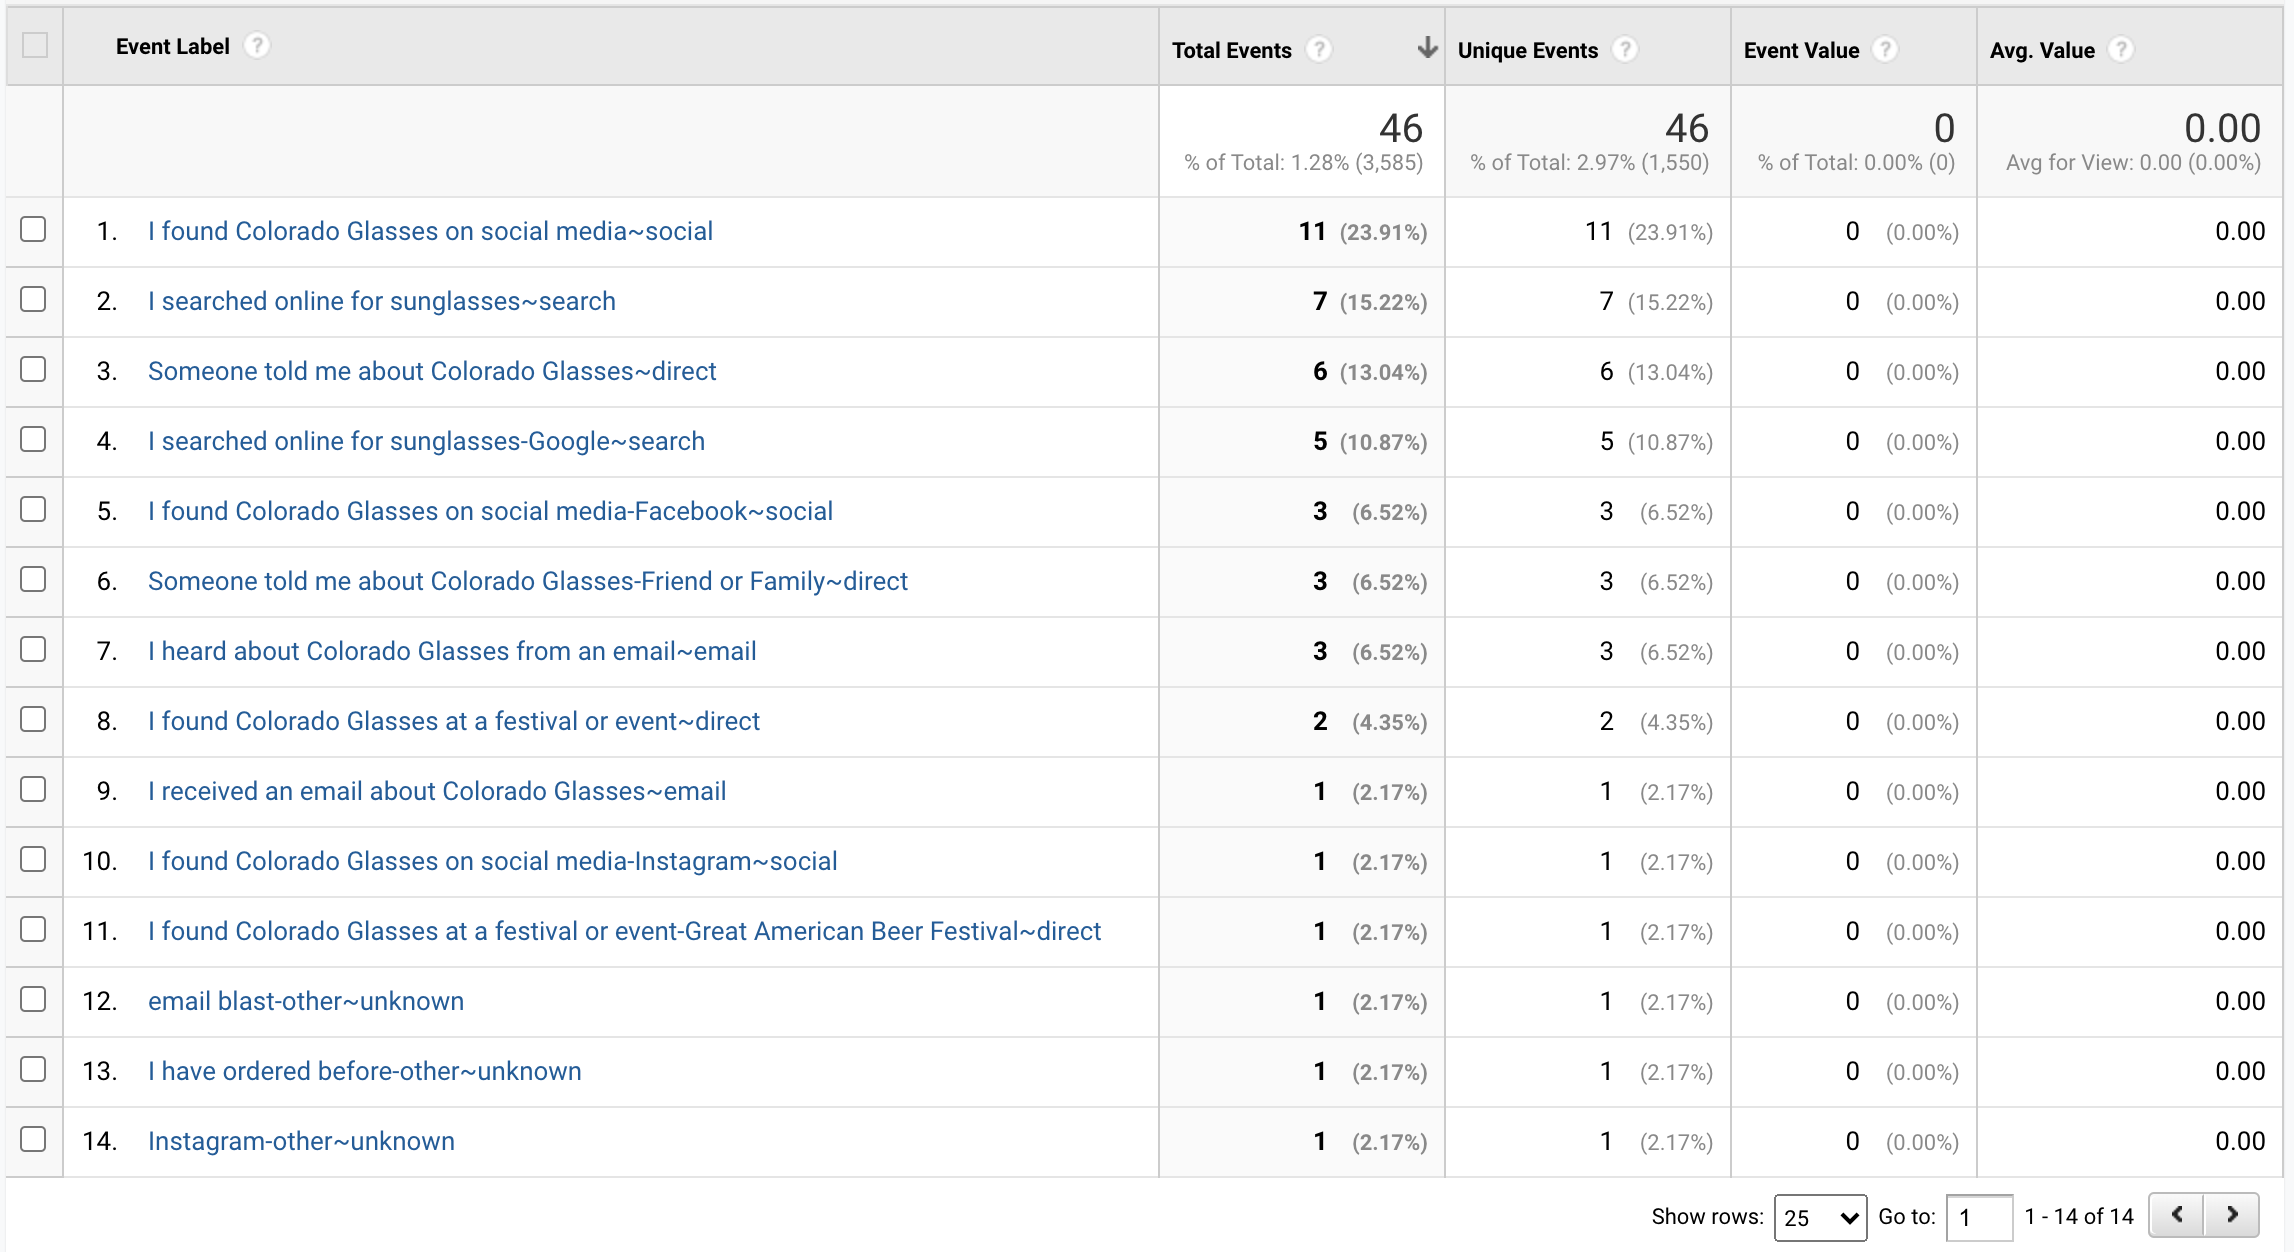Click help icon next to Event Label

[257, 46]
